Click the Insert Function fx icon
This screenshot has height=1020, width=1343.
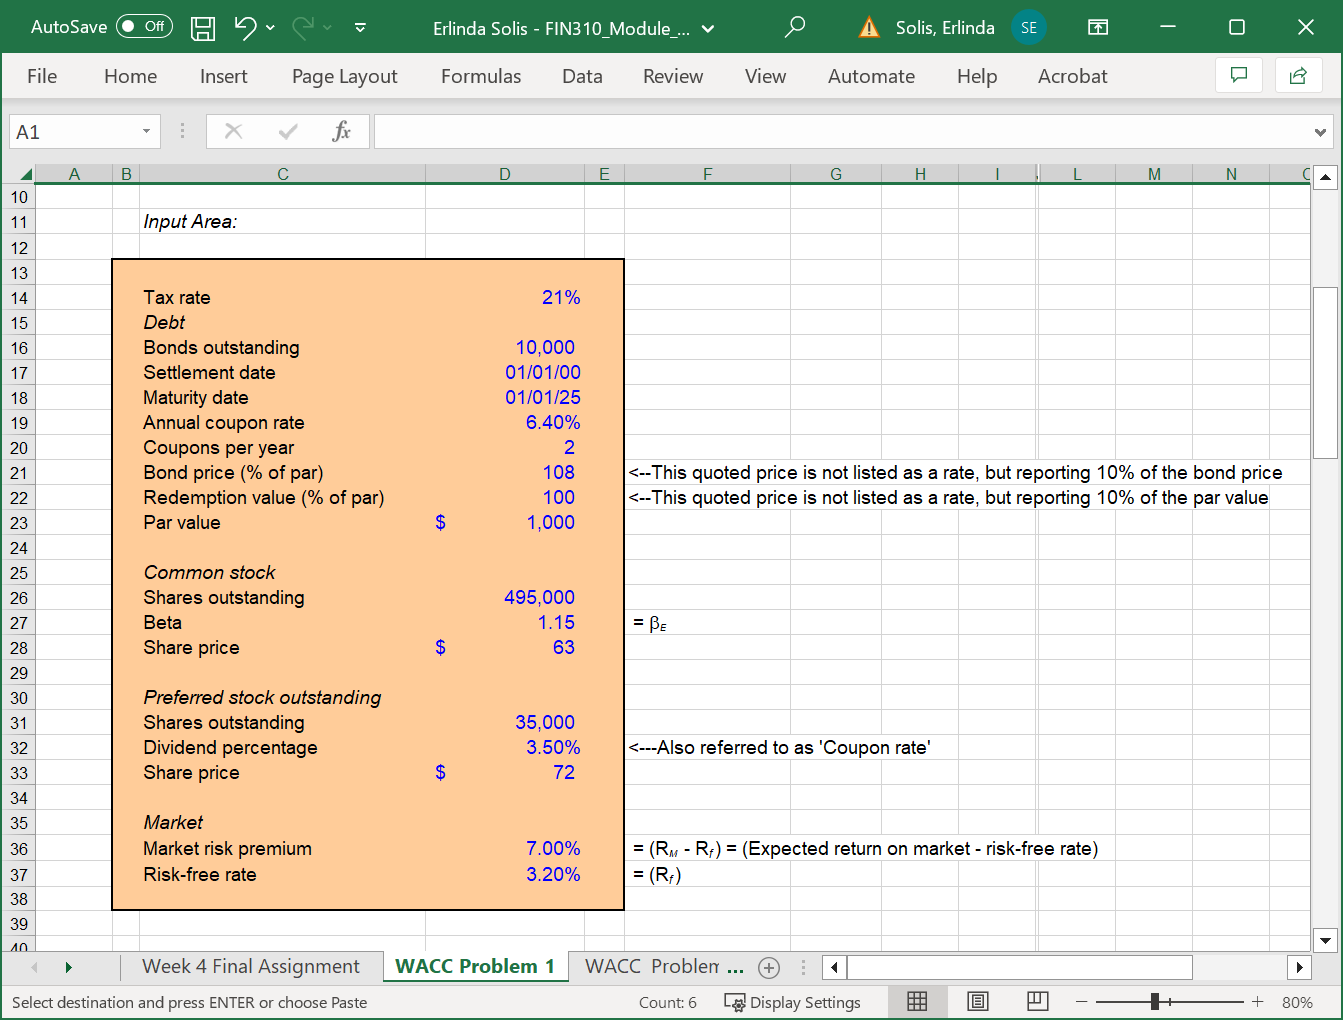[x=341, y=132]
